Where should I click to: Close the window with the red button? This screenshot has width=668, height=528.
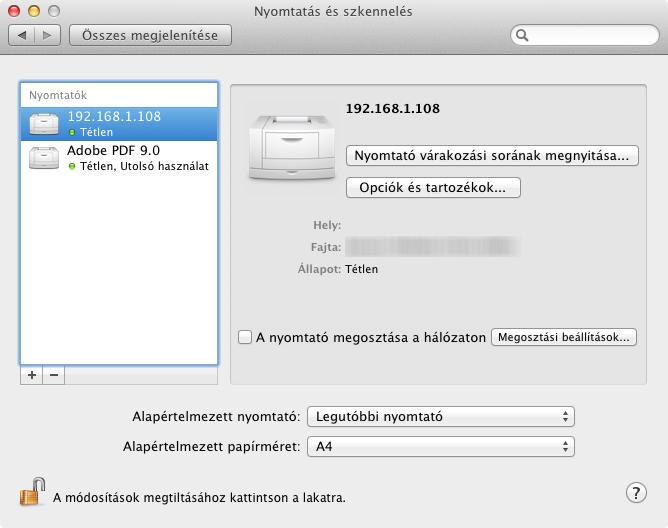[x=14, y=11]
